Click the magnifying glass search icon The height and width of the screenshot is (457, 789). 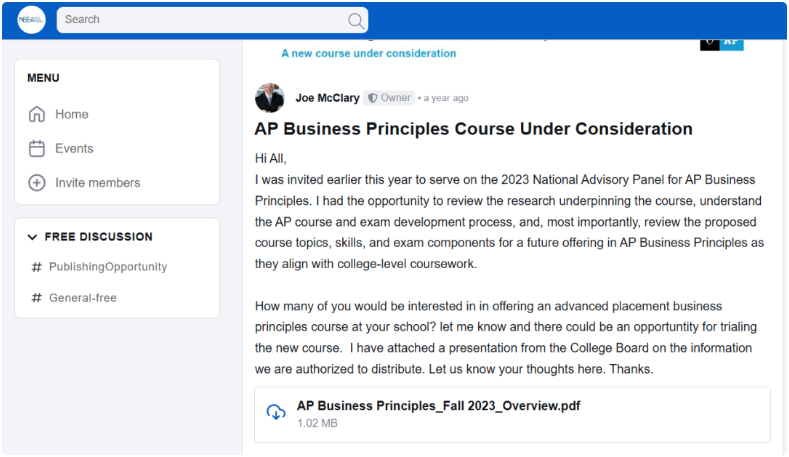tap(356, 21)
